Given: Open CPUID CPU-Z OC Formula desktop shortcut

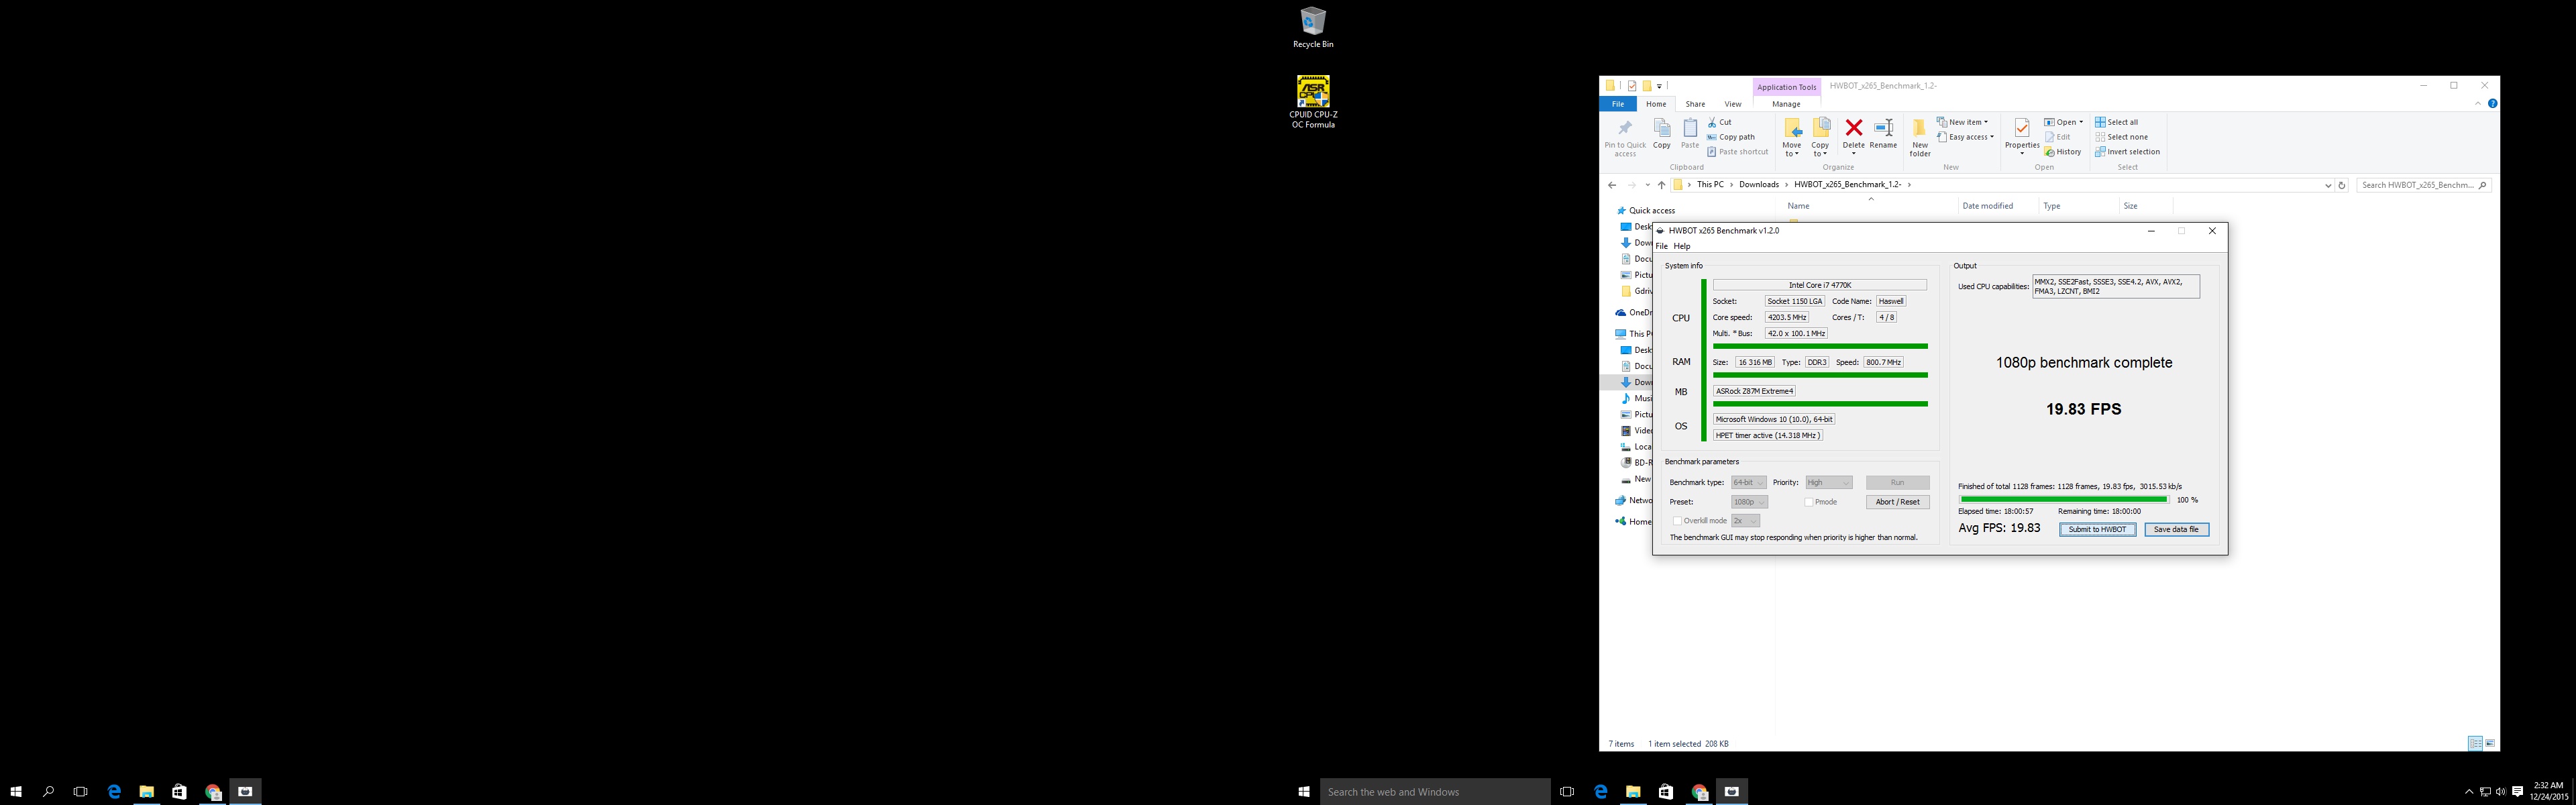Looking at the screenshot, I should coord(1312,102).
